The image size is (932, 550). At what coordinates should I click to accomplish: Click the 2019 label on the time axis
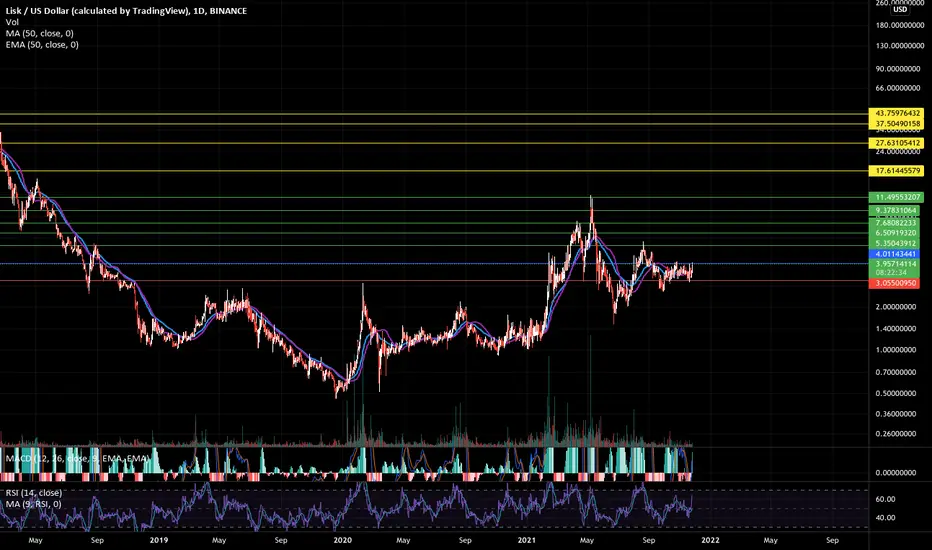[159, 540]
